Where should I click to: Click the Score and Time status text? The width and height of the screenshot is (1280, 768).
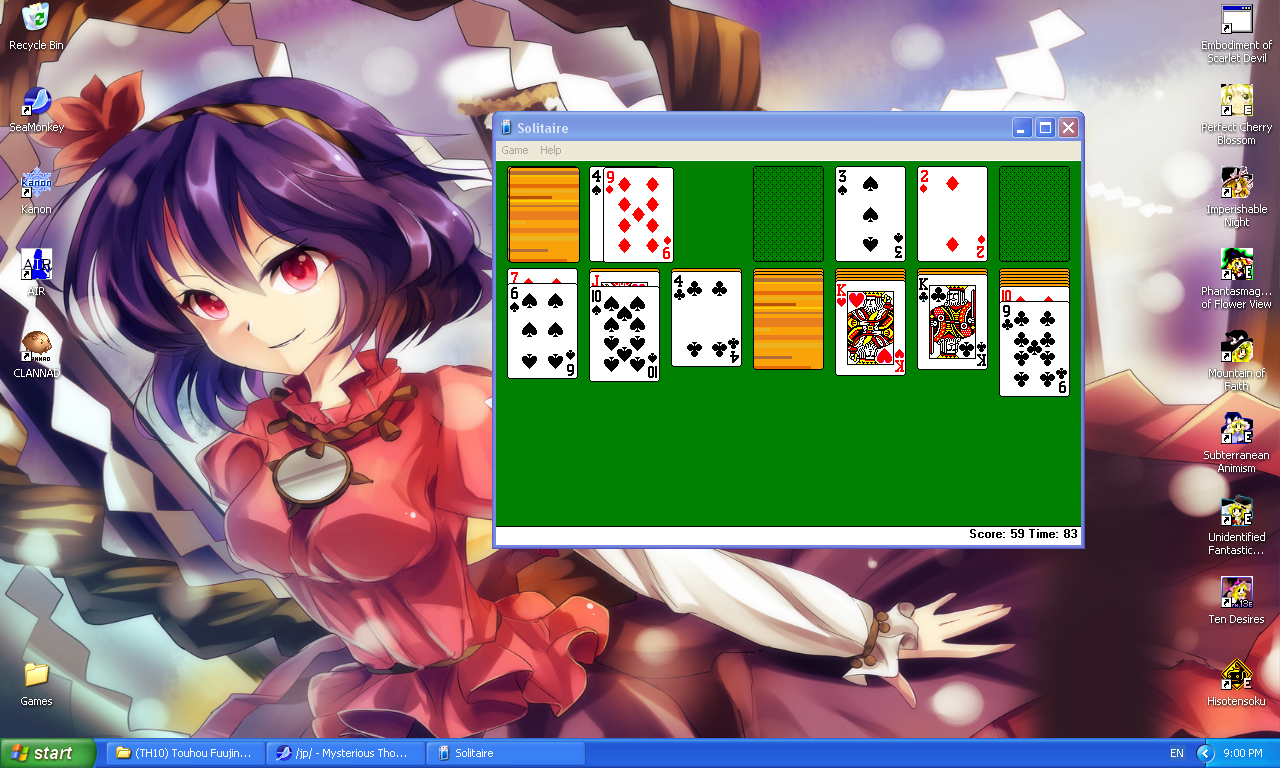[1023, 534]
